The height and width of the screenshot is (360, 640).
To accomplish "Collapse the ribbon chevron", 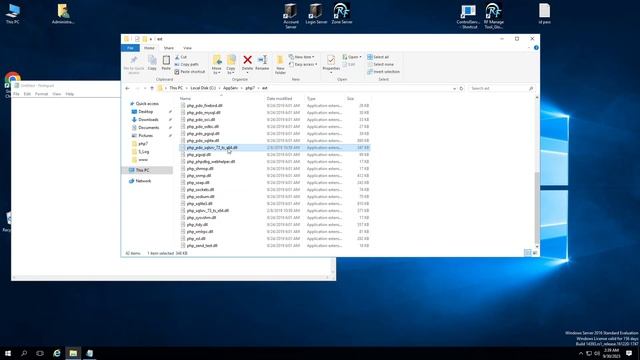I will pos(529,48).
